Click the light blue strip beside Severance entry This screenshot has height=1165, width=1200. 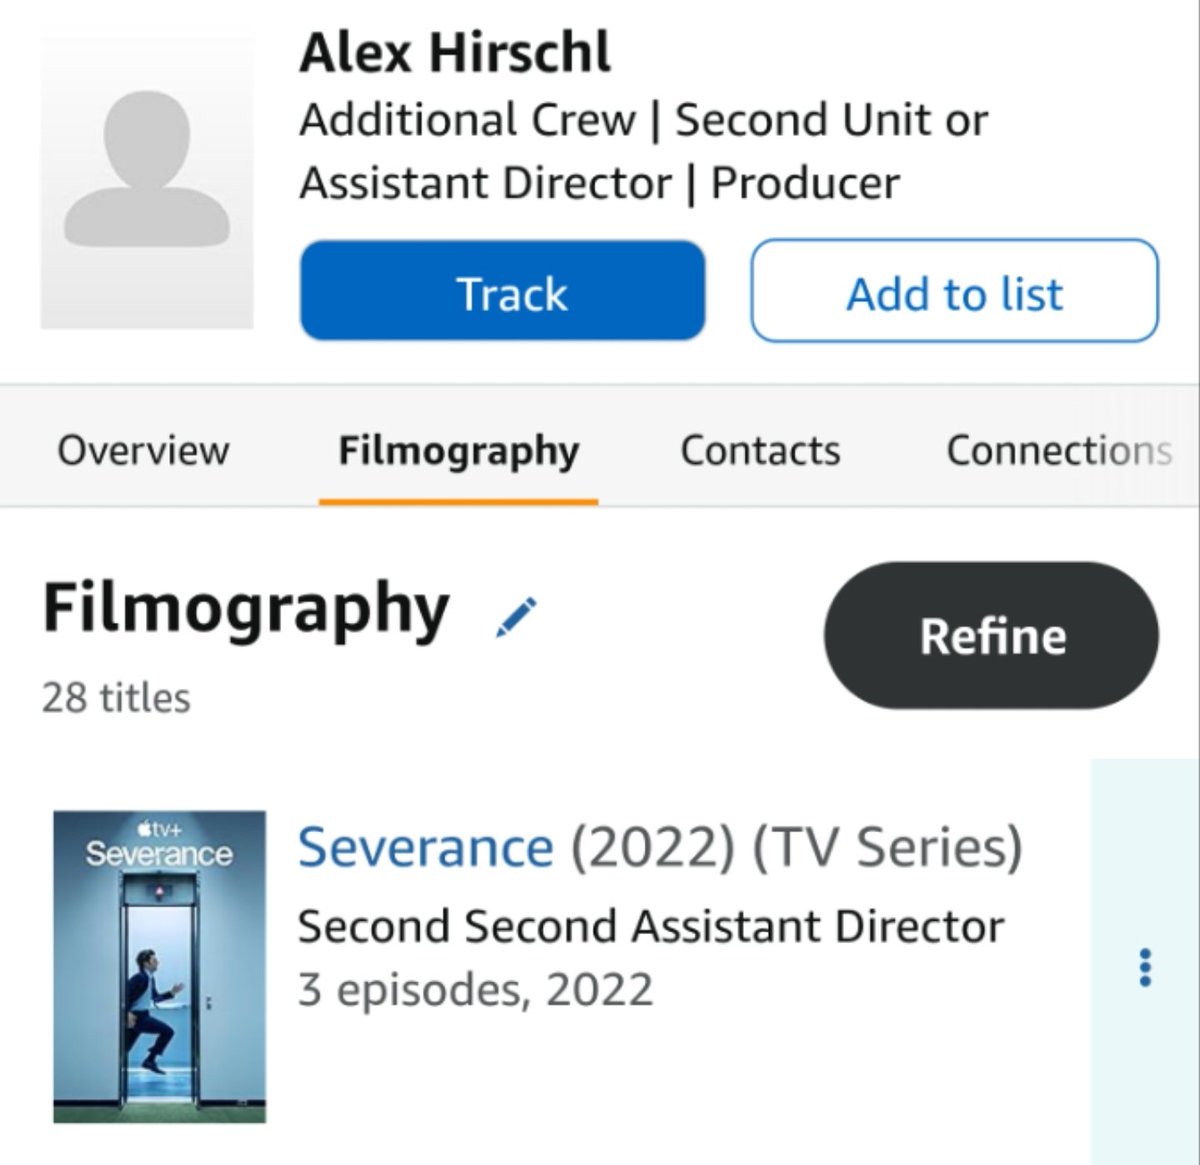click(1144, 961)
